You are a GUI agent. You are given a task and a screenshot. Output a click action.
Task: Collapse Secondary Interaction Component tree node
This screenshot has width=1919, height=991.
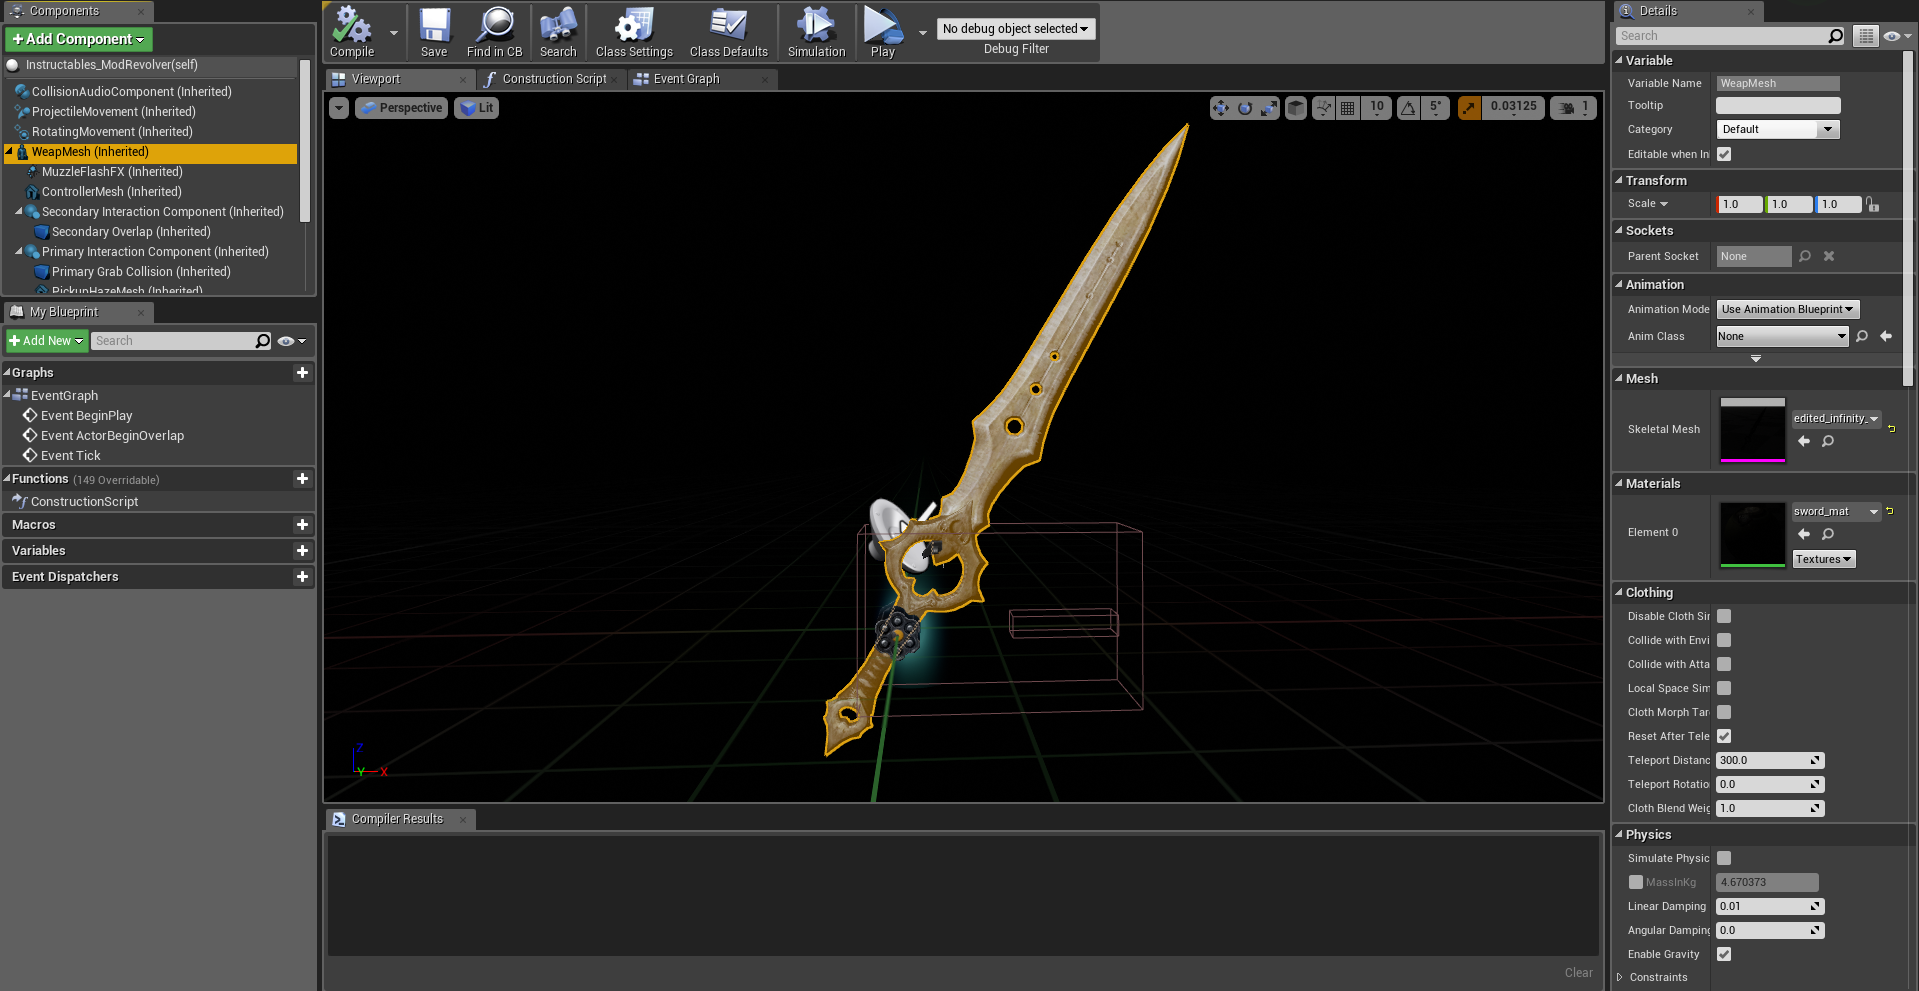click(x=19, y=211)
